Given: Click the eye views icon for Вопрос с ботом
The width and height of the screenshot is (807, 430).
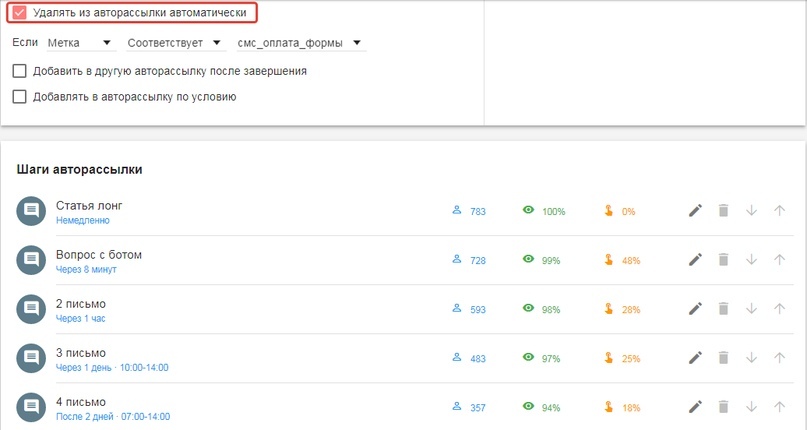Looking at the screenshot, I should [x=528, y=260].
